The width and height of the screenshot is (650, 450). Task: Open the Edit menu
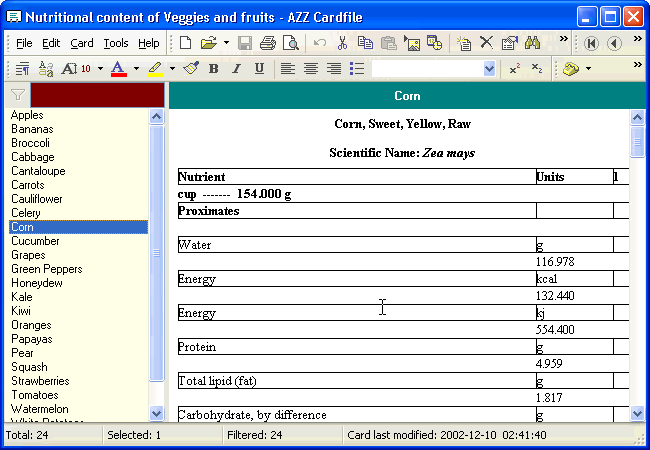pos(51,43)
